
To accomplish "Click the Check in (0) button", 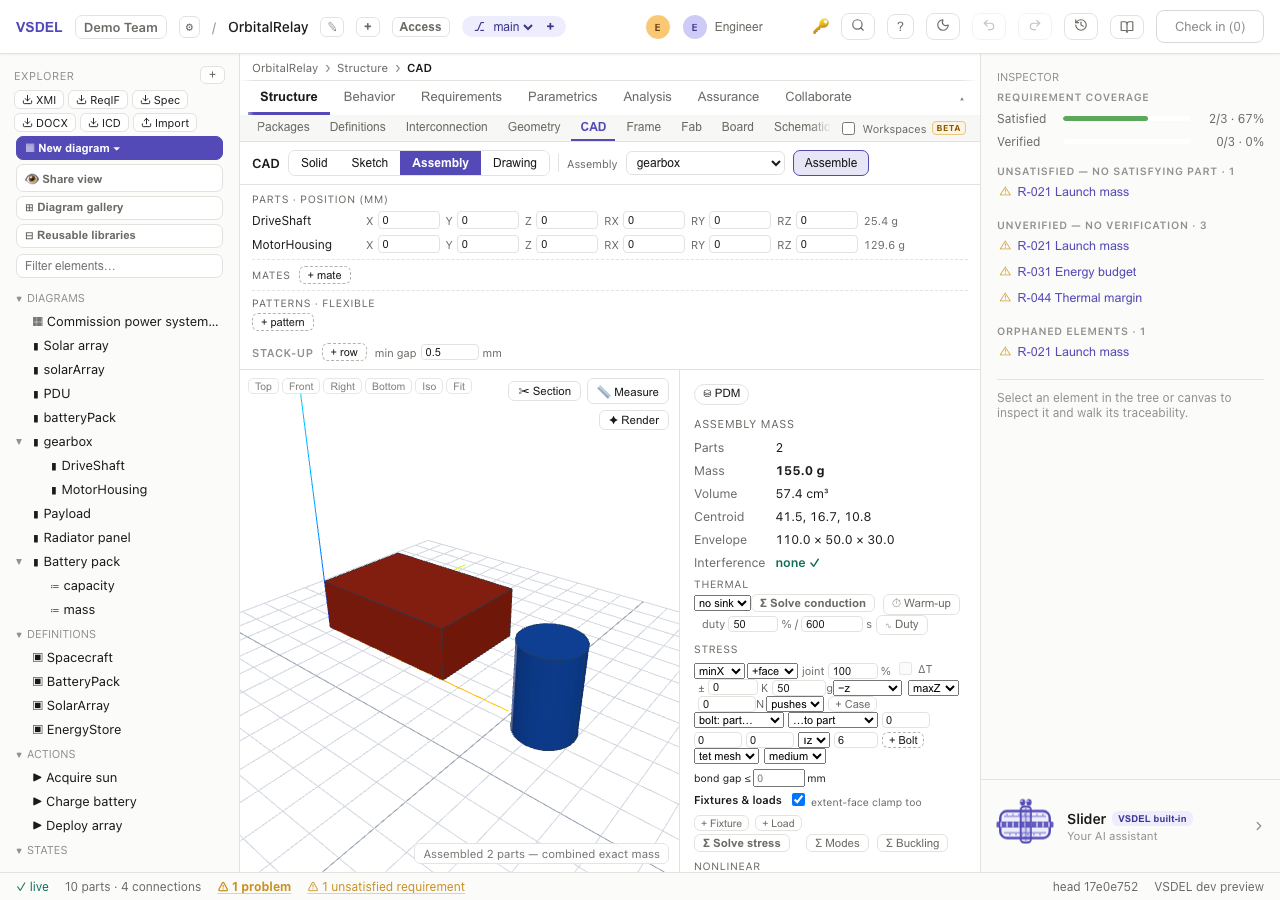I will [1210, 27].
